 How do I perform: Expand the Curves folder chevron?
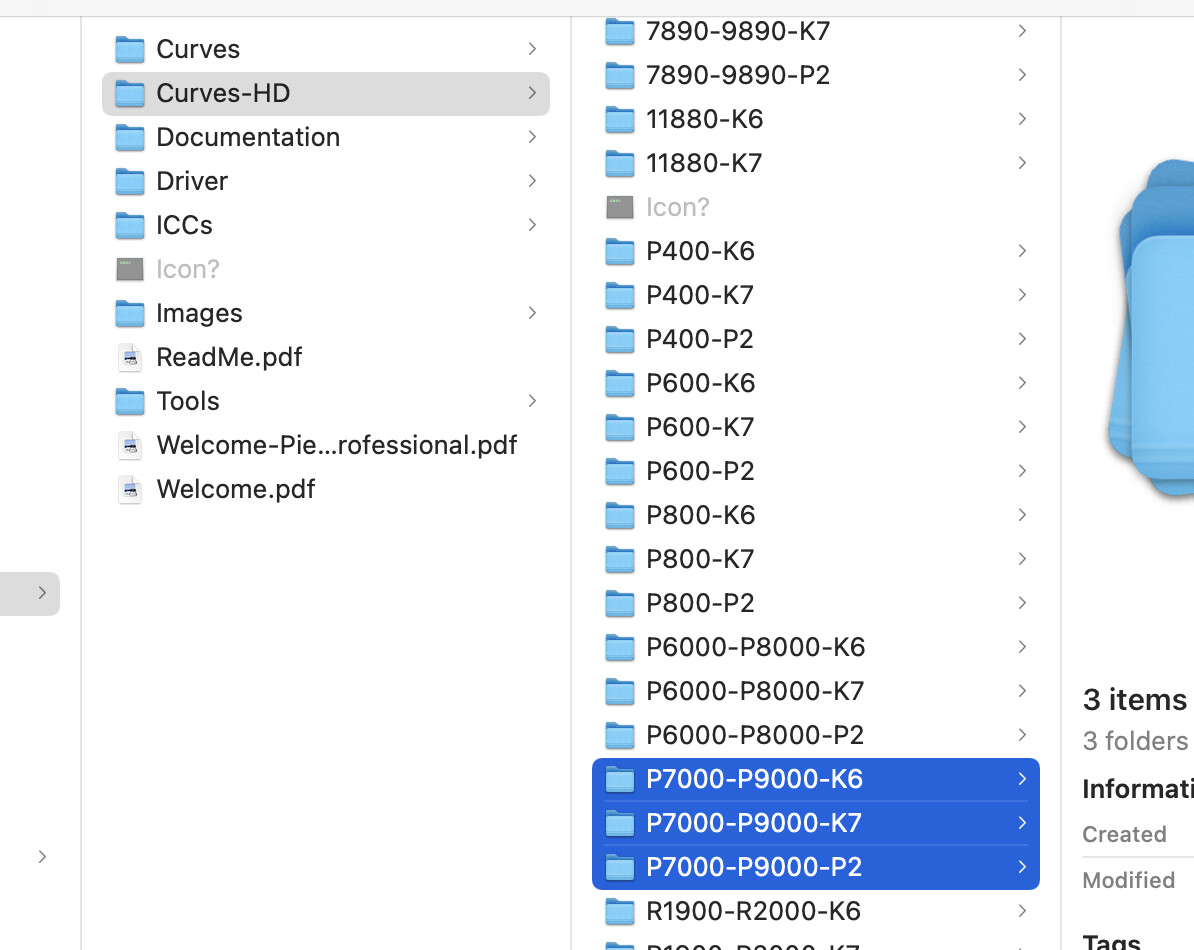[532, 49]
